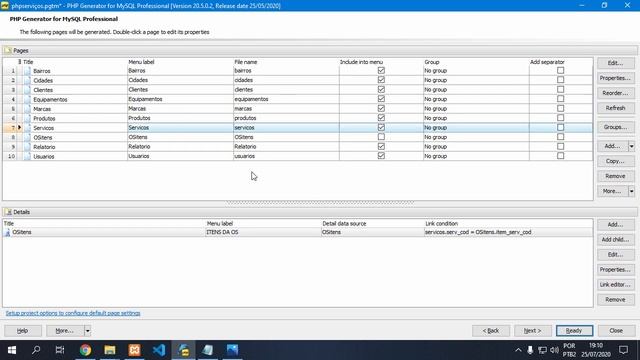This screenshot has height=360, width=640.
Task: Open Setup project options link
Action: tap(73, 313)
